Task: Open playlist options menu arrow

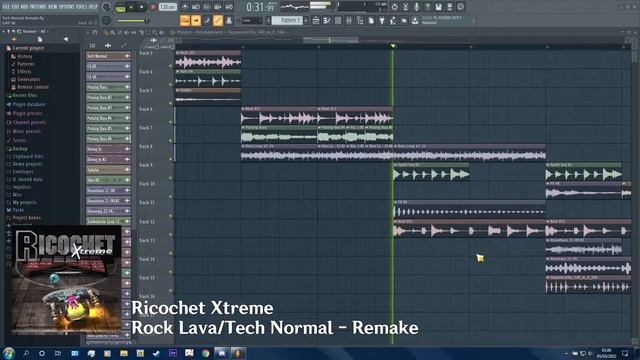Action: tap(88, 32)
